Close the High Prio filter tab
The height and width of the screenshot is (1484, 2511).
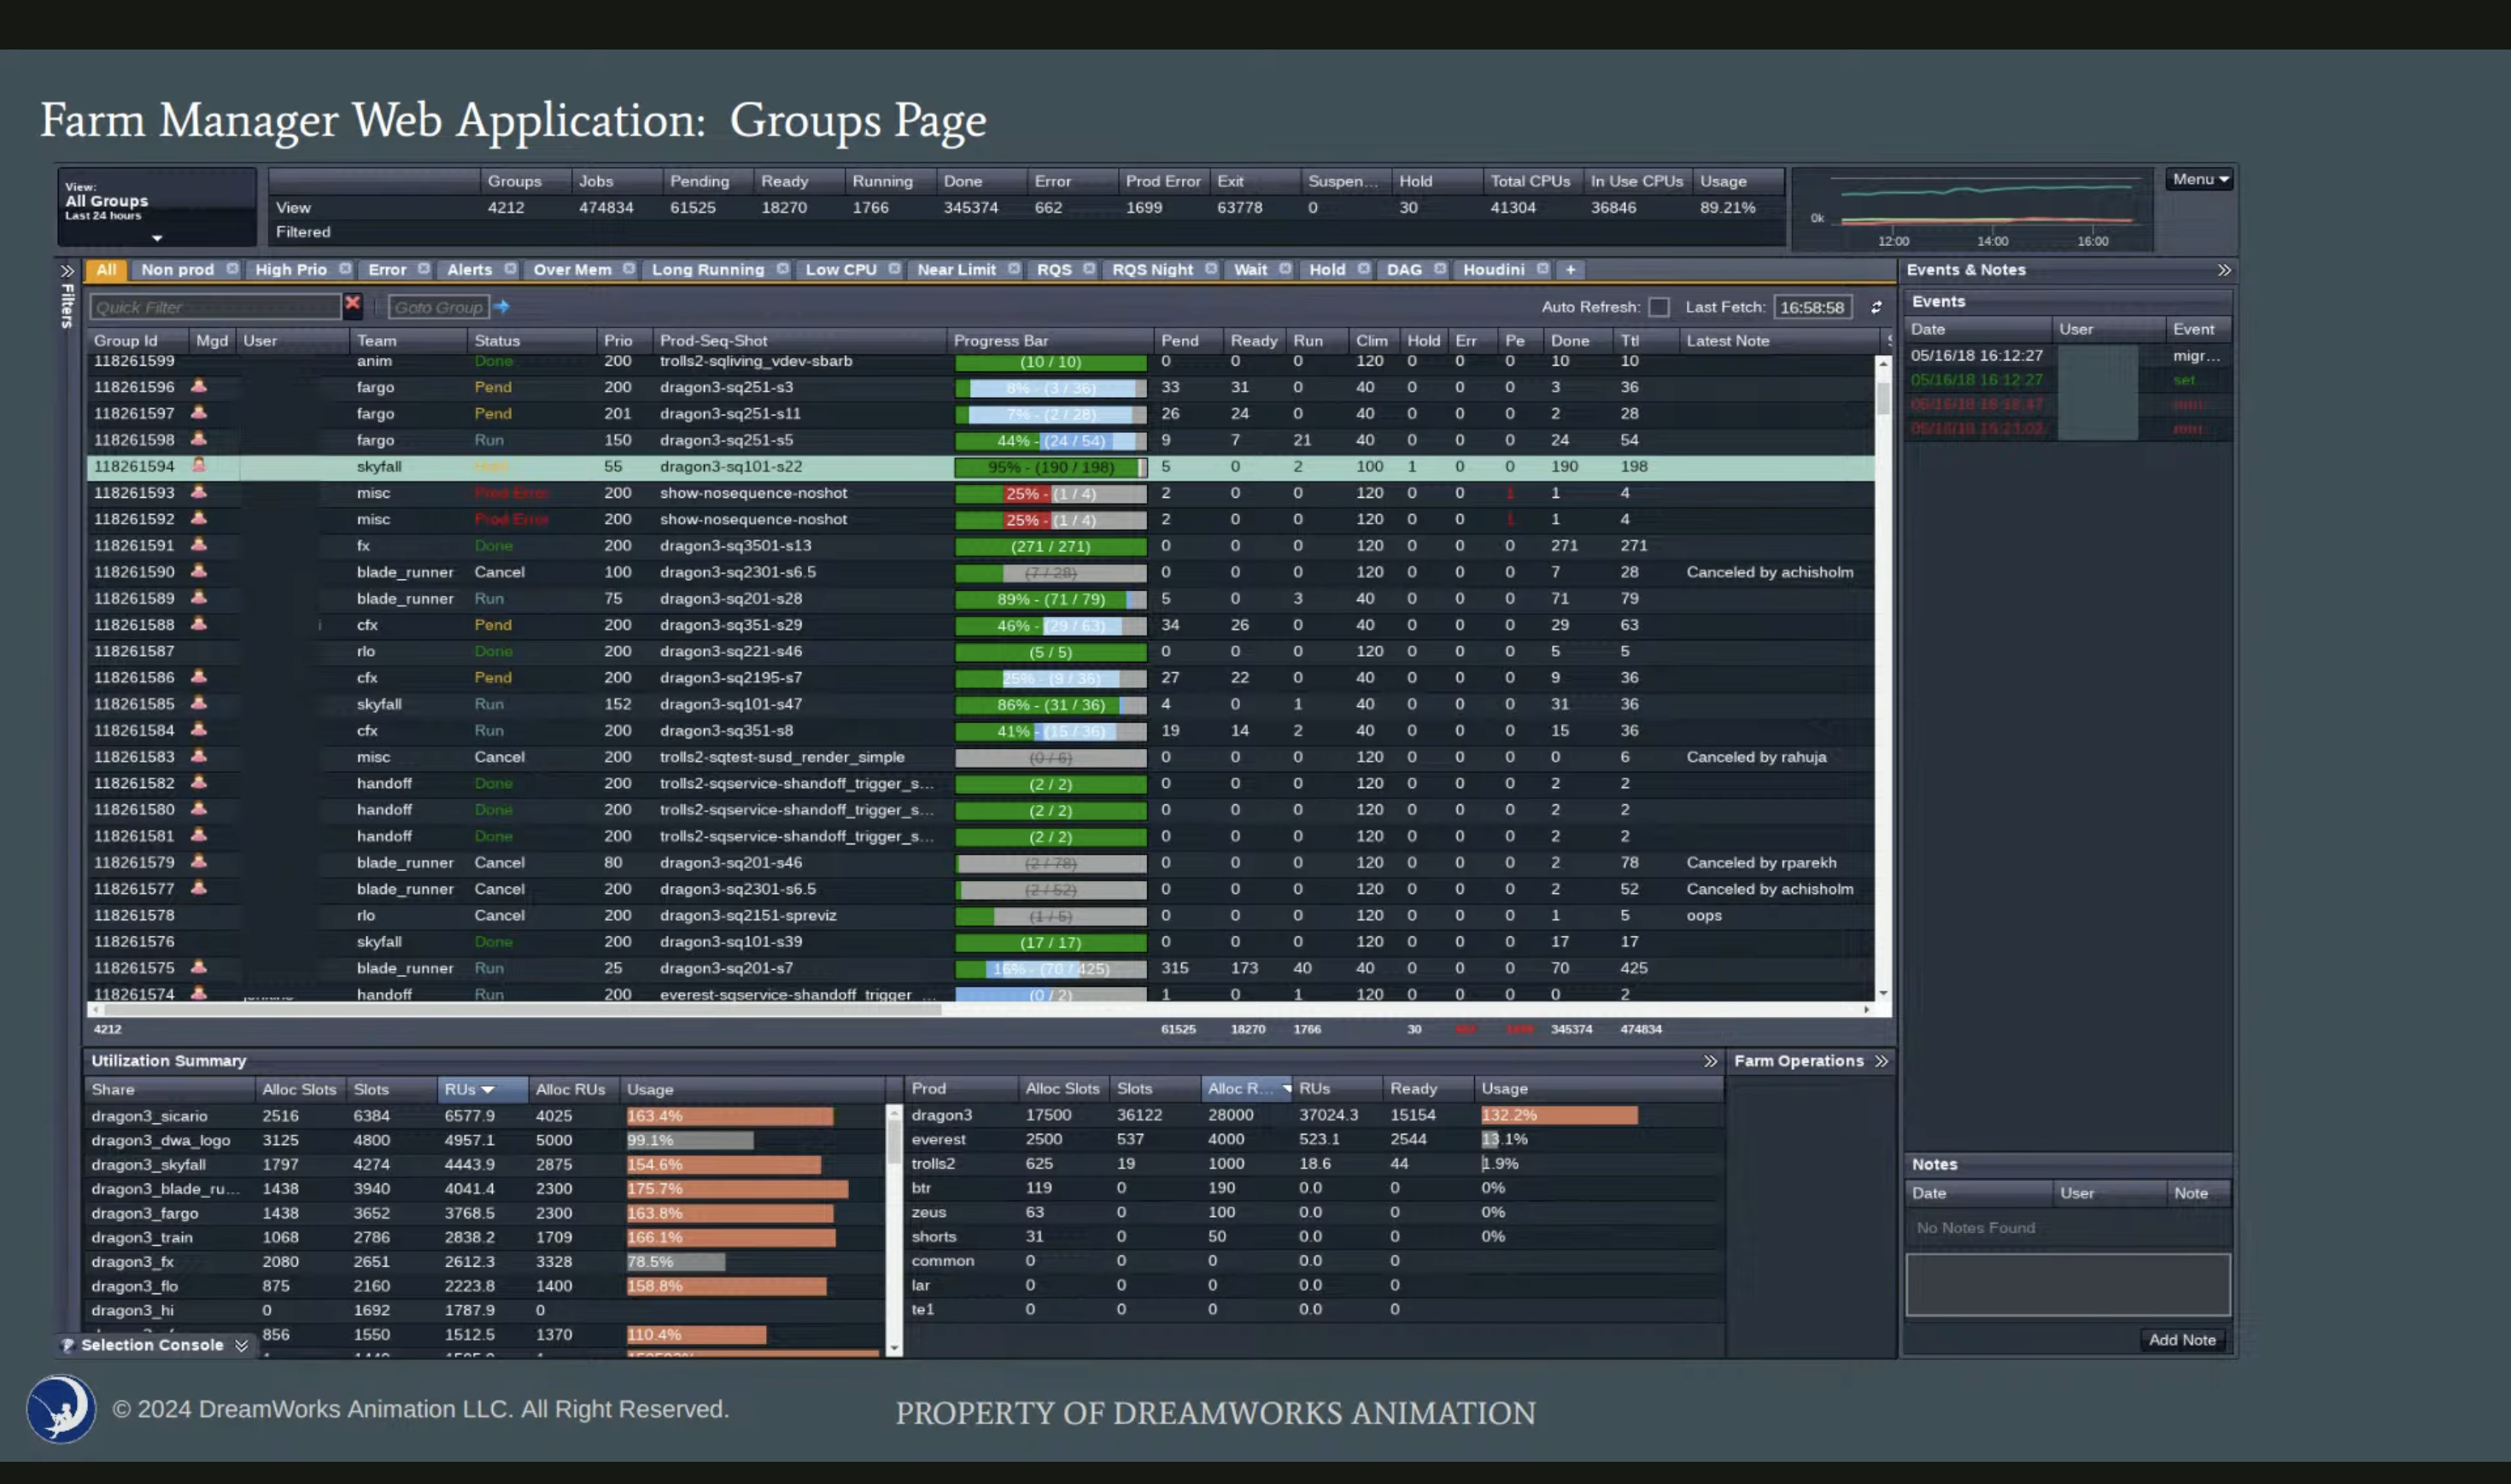coord(345,269)
